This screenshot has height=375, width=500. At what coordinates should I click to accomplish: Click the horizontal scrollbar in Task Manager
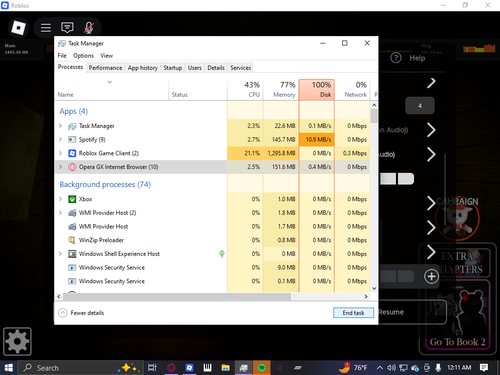[176, 296]
